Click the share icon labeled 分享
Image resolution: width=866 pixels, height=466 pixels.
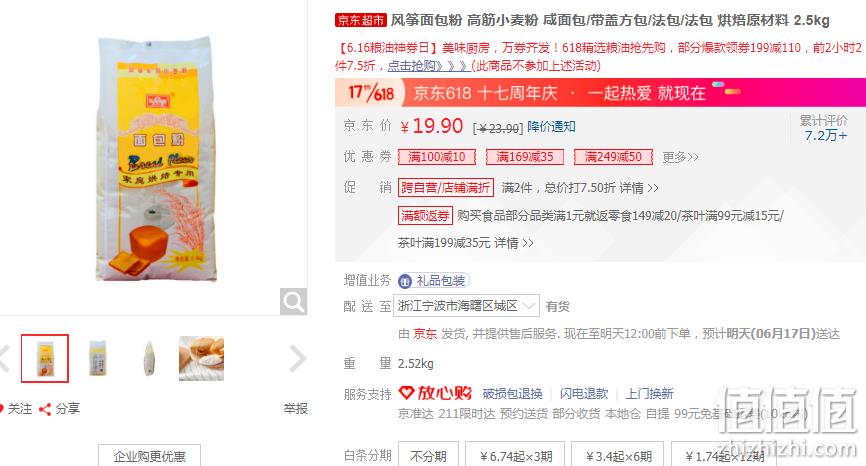click(45, 409)
